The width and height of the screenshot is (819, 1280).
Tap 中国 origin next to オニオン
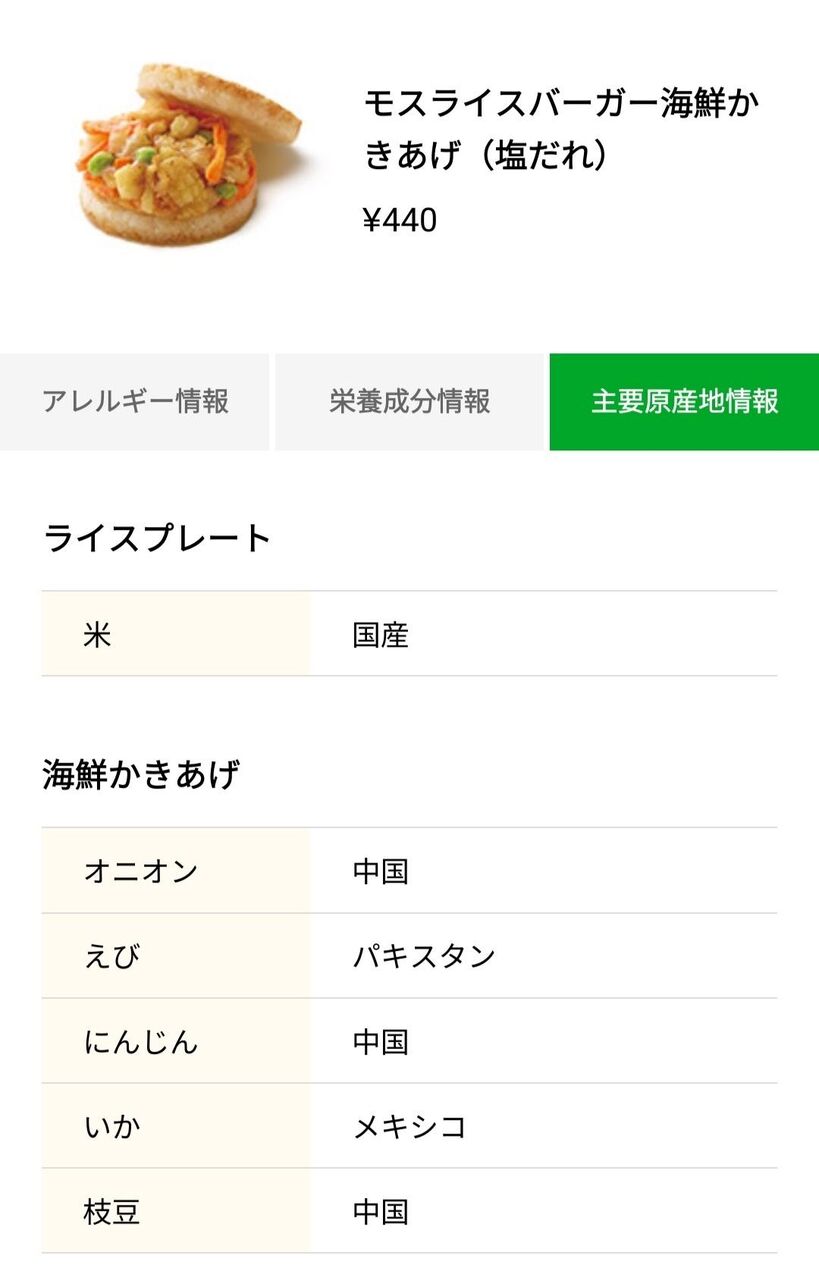(x=381, y=871)
